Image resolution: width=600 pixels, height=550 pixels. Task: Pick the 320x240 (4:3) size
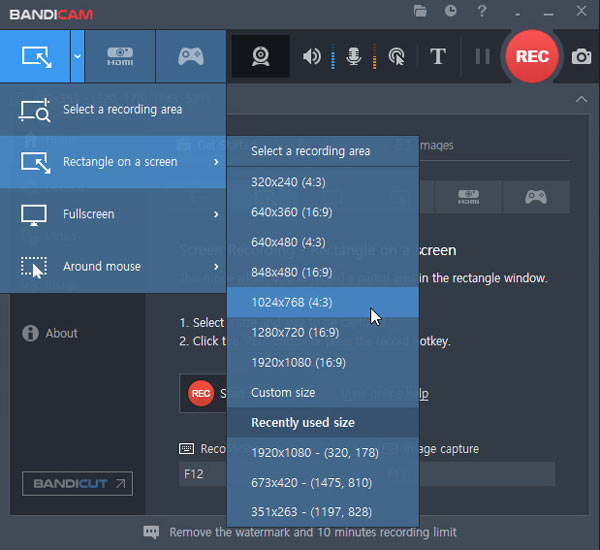[x=323, y=182]
